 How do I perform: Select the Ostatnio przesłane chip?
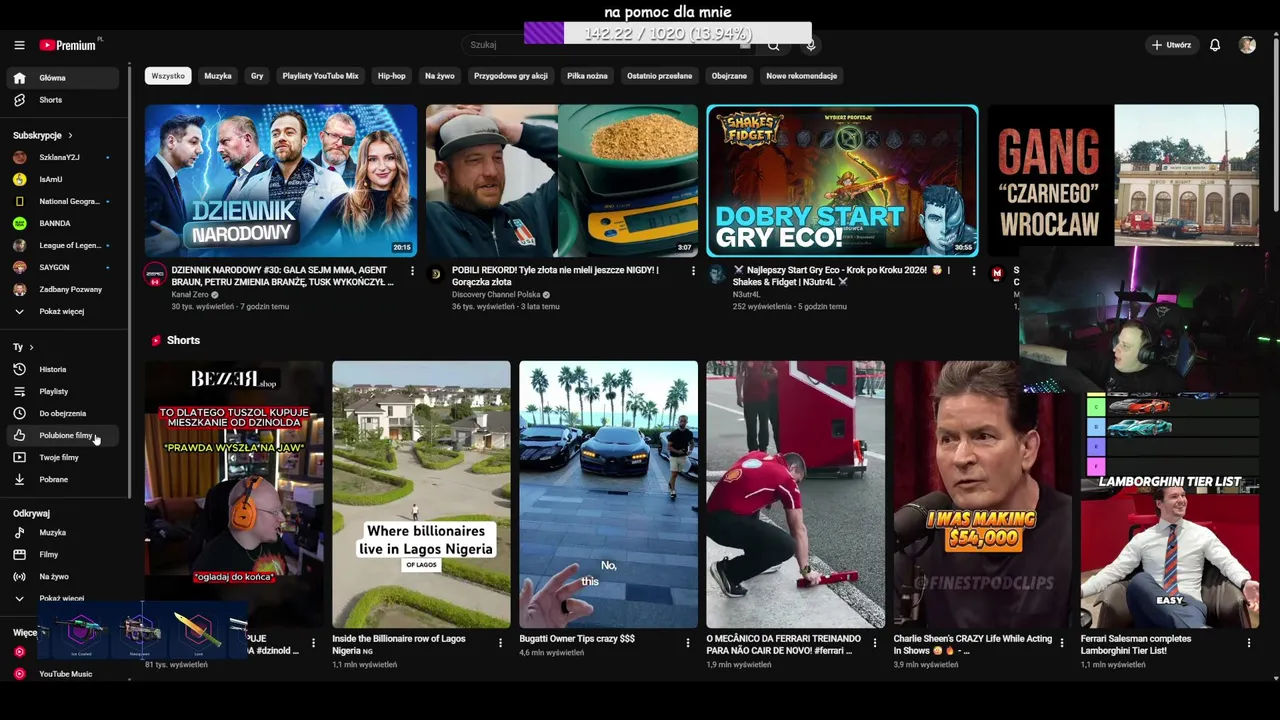click(x=660, y=76)
